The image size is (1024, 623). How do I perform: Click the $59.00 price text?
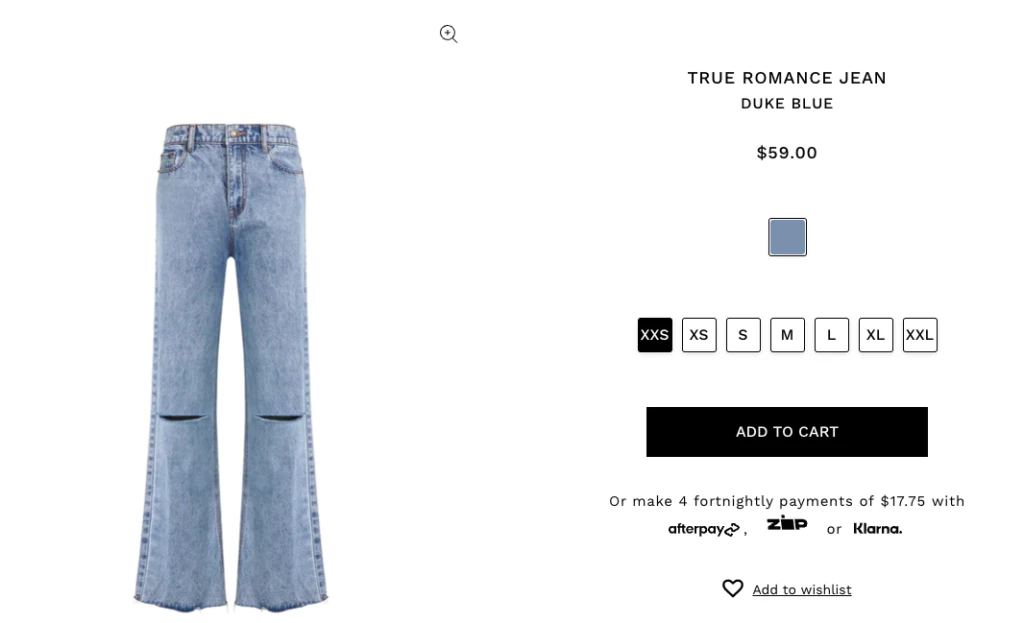787,153
